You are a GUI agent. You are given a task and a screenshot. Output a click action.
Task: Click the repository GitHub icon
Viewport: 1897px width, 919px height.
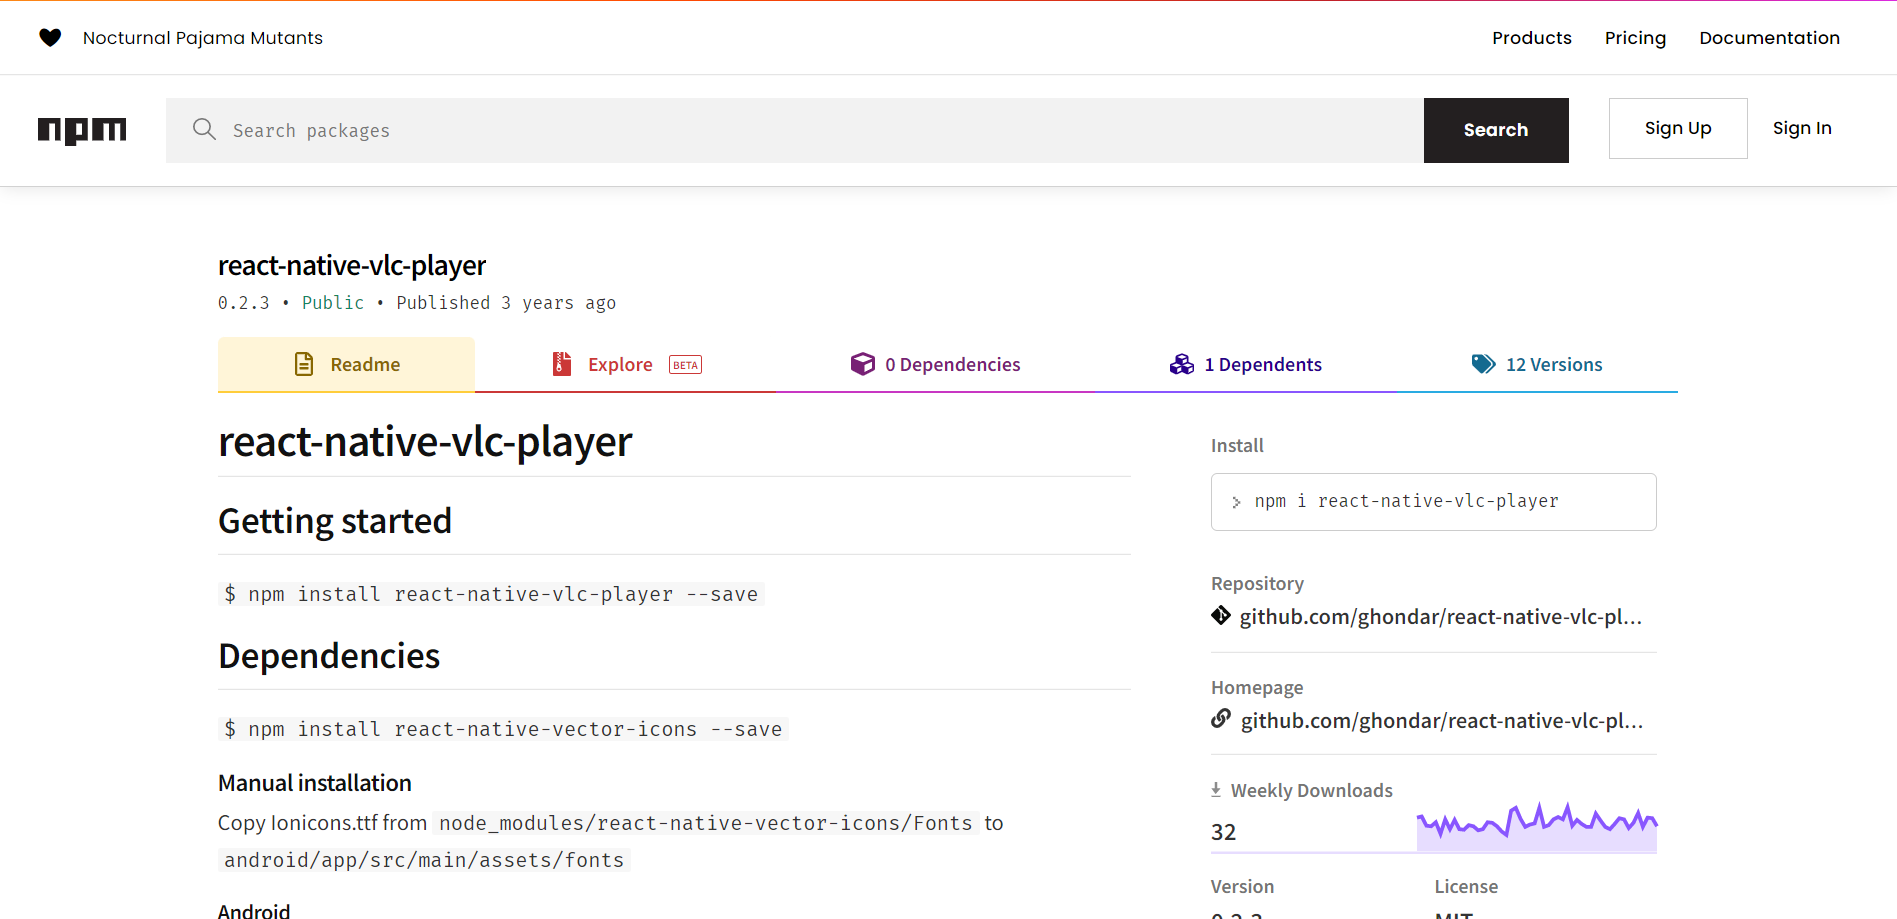pos(1221,616)
